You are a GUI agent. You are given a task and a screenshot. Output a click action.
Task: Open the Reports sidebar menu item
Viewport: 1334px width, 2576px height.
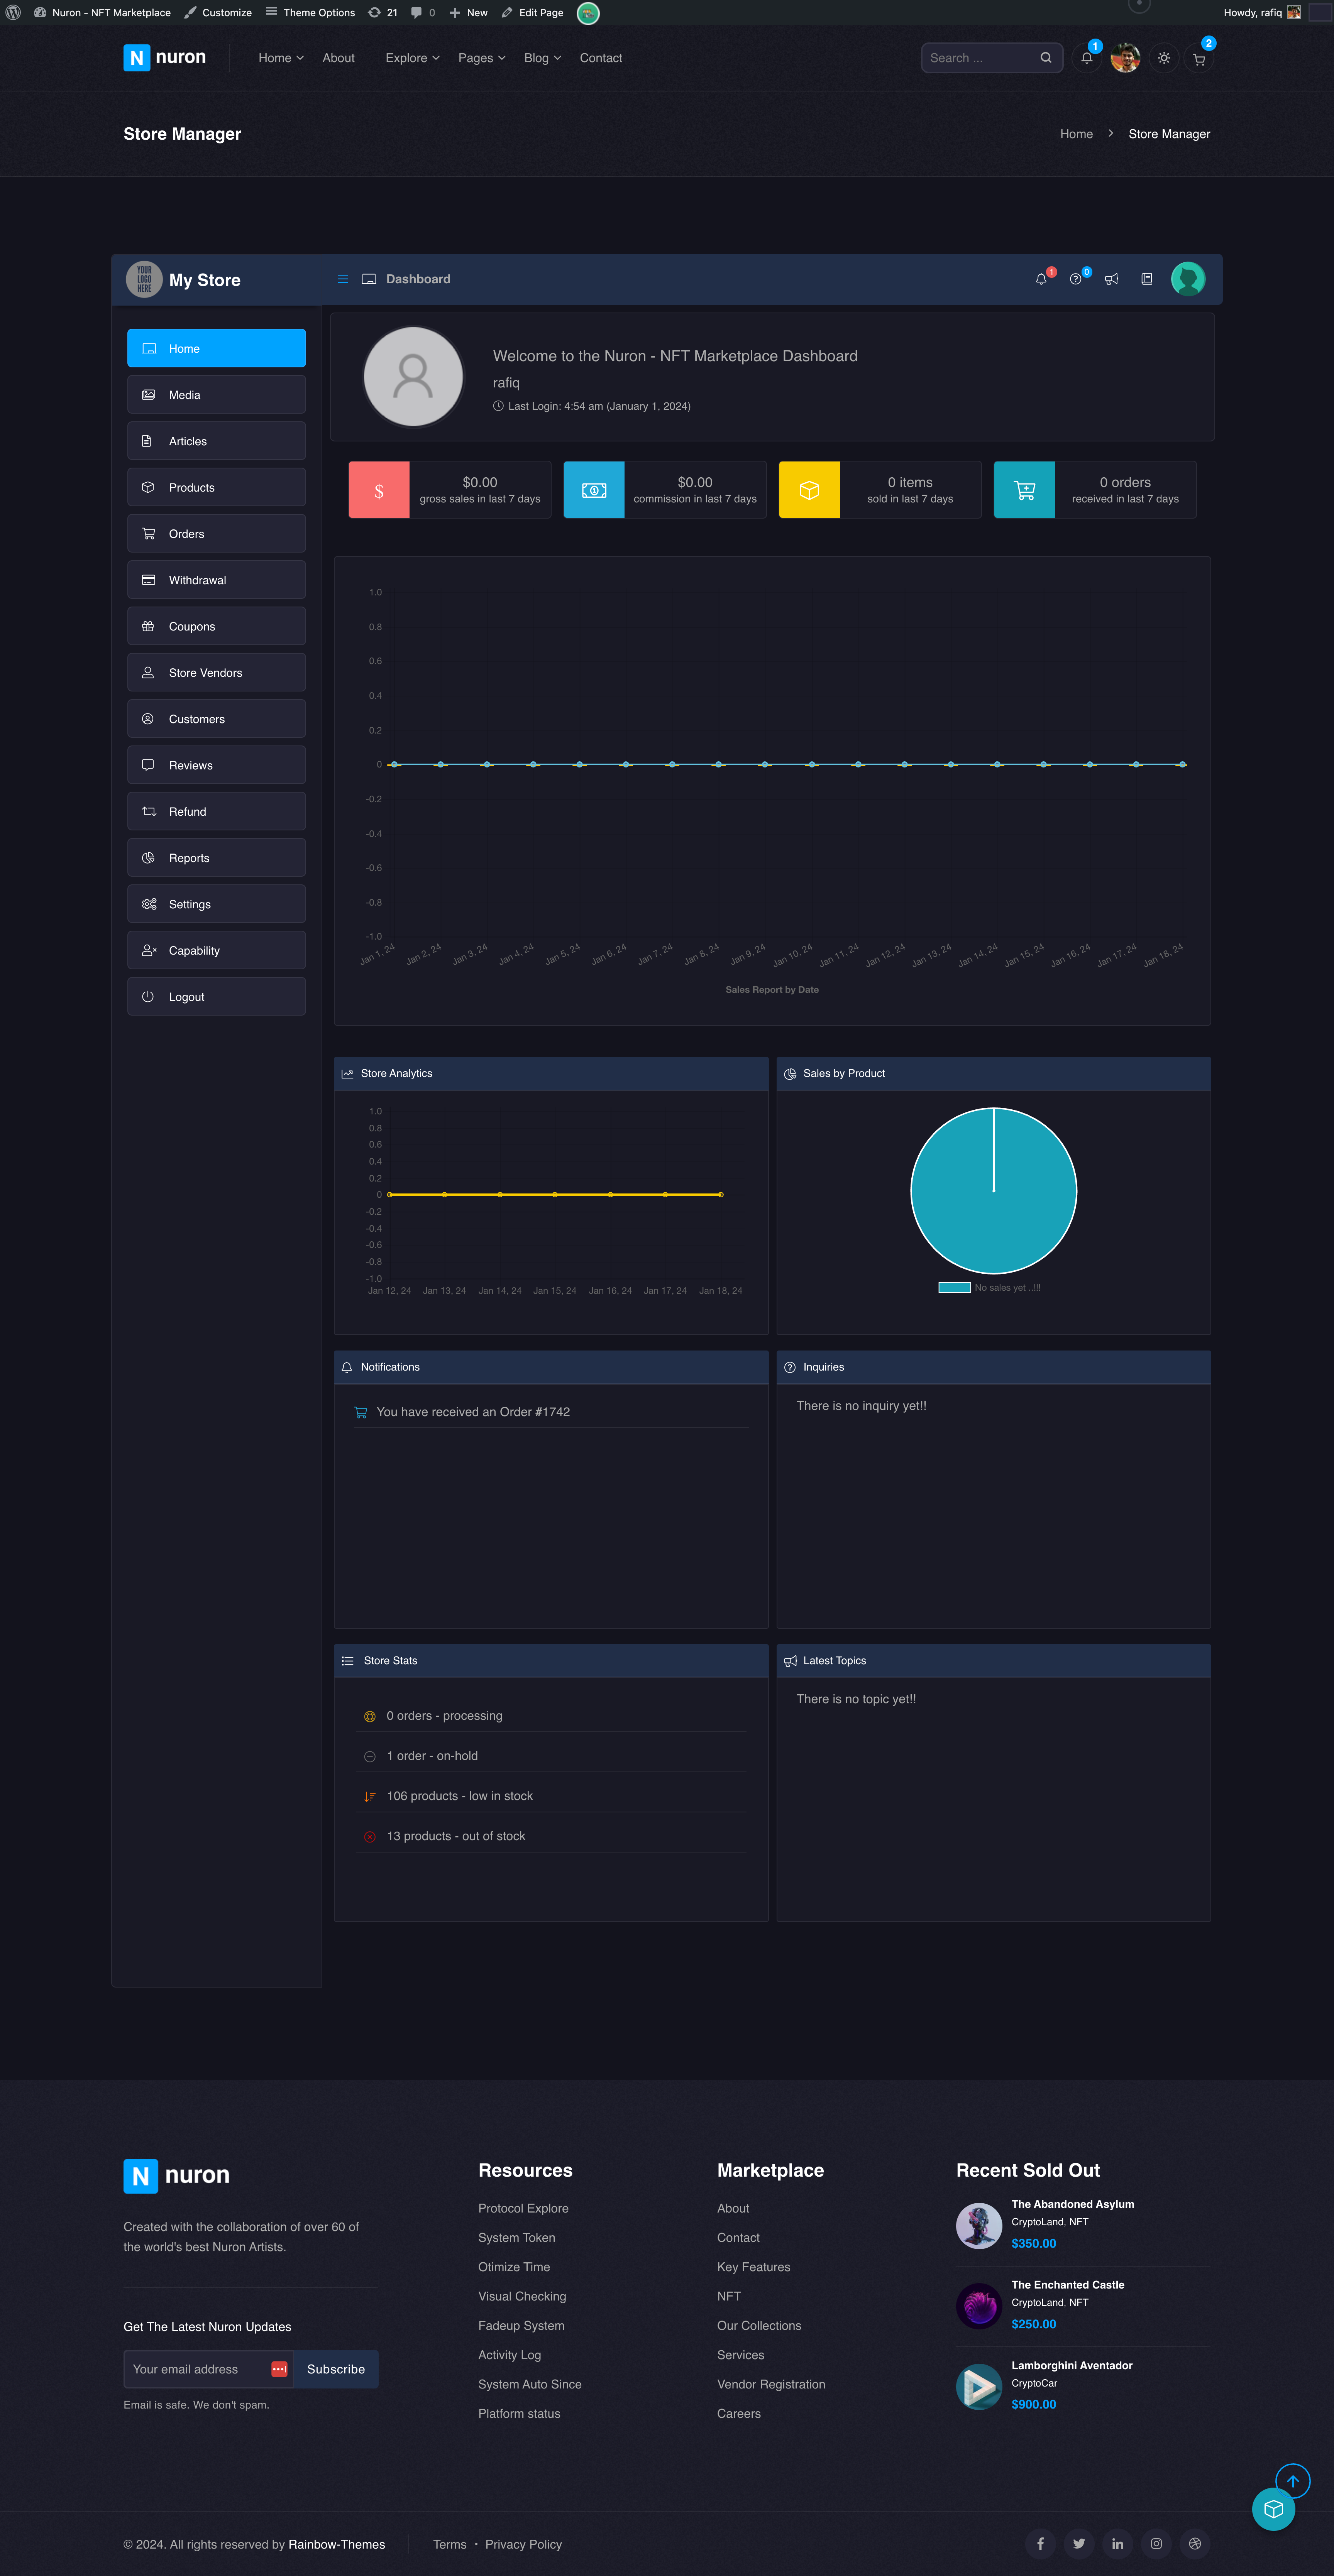tap(216, 858)
